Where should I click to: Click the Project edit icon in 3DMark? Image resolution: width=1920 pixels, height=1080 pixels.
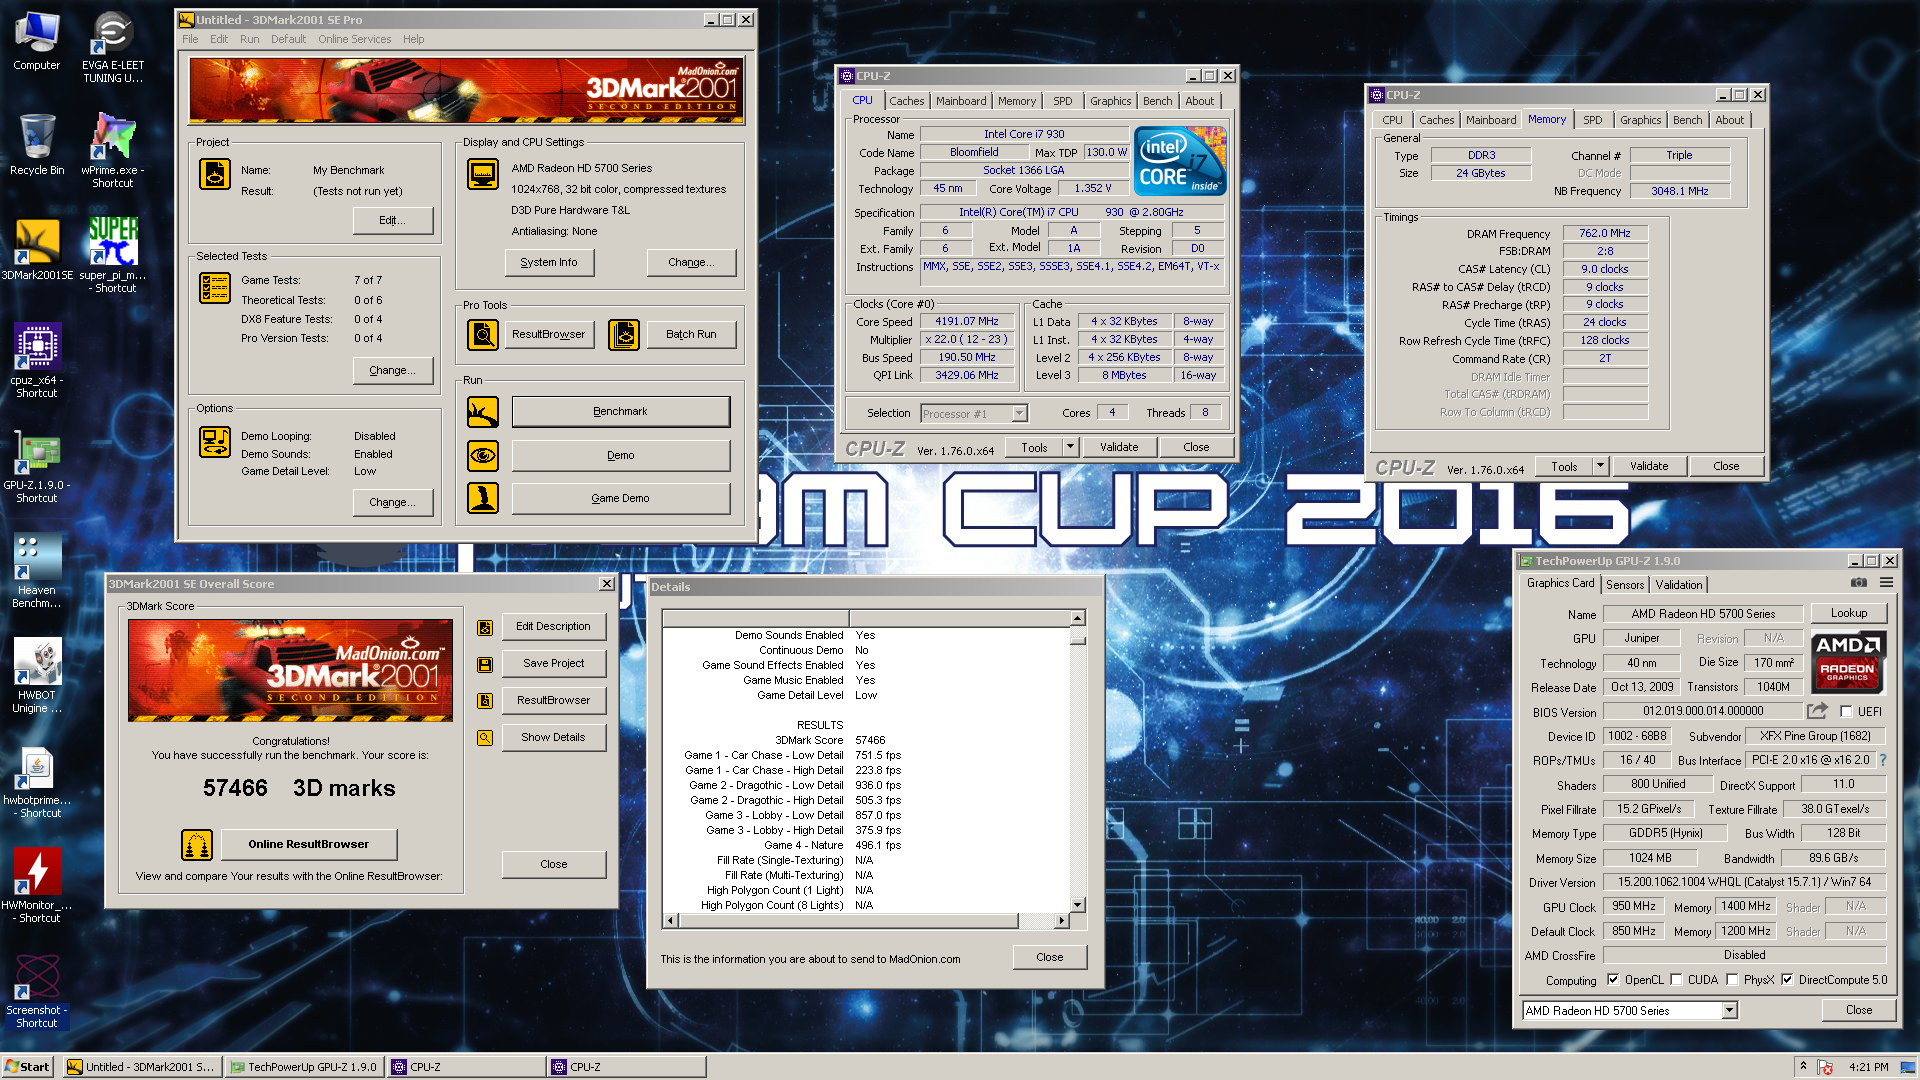(215, 174)
